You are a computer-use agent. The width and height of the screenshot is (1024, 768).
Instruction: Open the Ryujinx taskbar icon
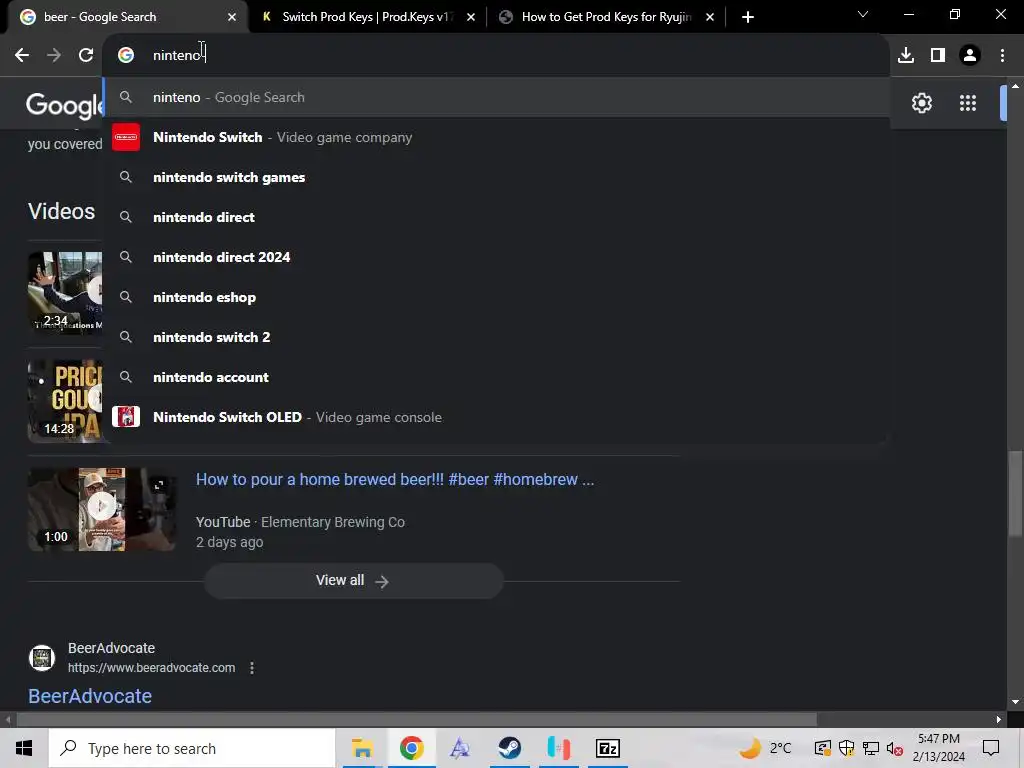(x=558, y=748)
